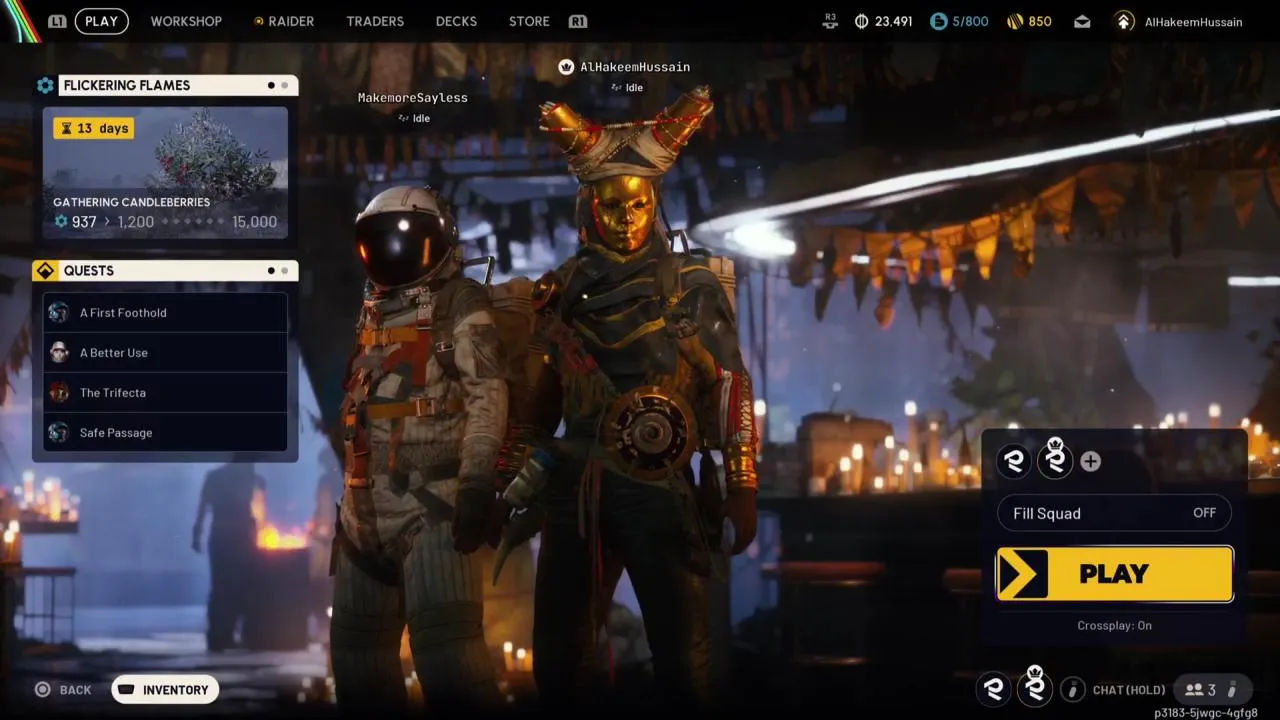Click the Back circle button icon
The width and height of the screenshot is (1280, 720).
(42, 689)
